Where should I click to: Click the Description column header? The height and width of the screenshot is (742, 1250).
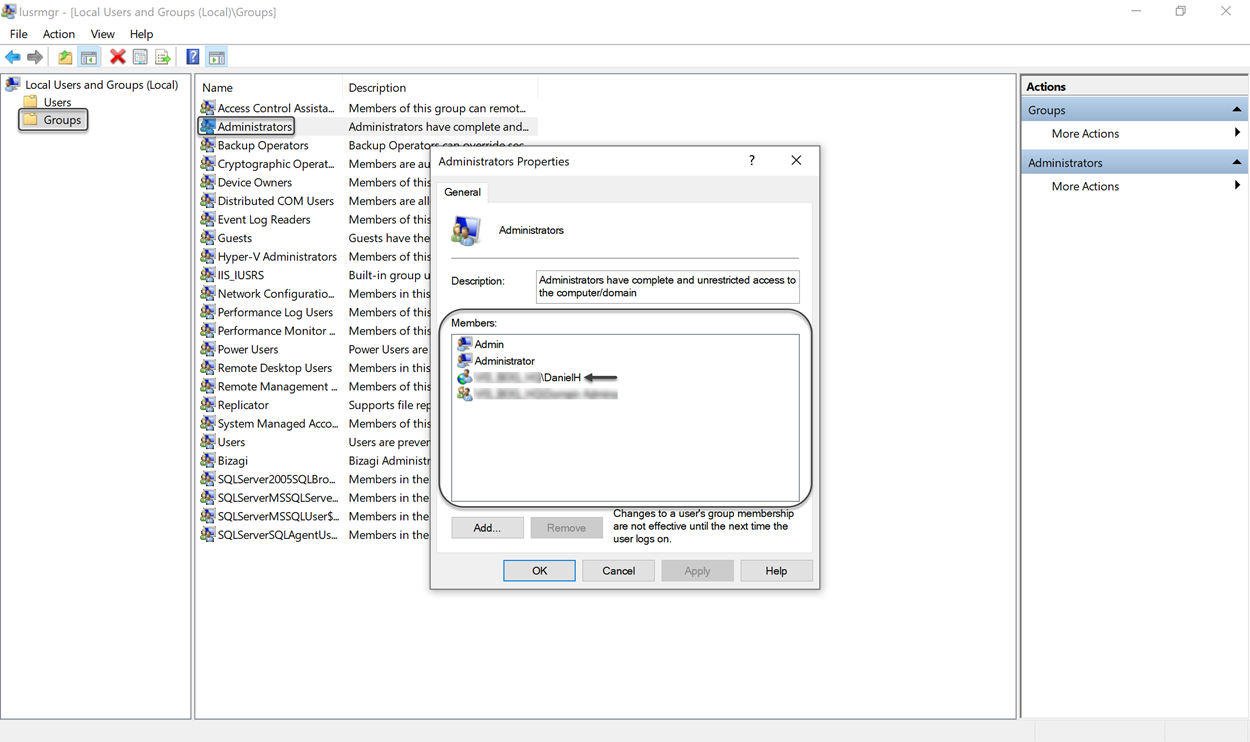(x=440, y=88)
